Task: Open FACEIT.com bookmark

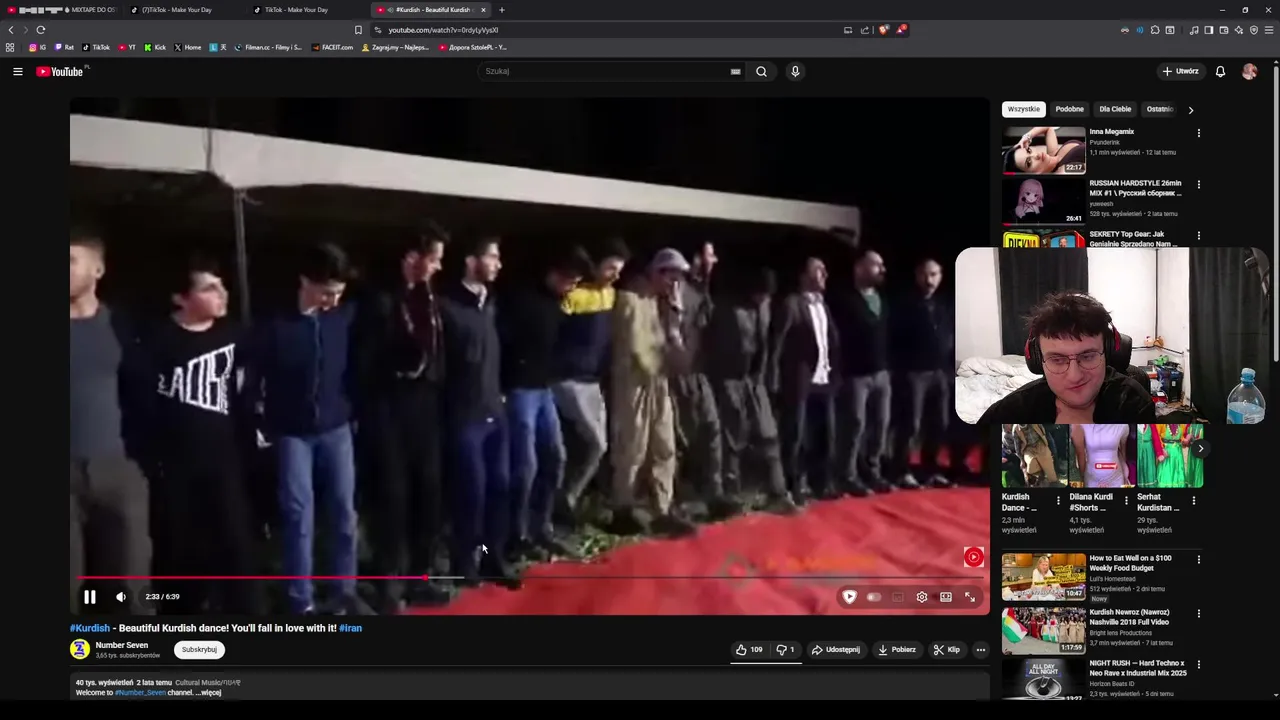Action: [332, 47]
